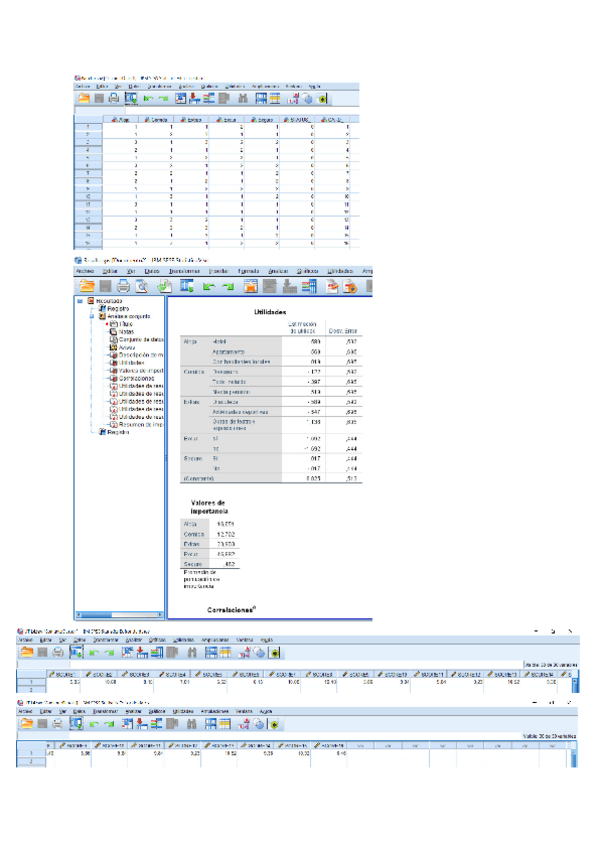This screenshot has width=600, height=848.
Task: Open the Archivo menu in the output viewer
Action: tap(85, 271)
